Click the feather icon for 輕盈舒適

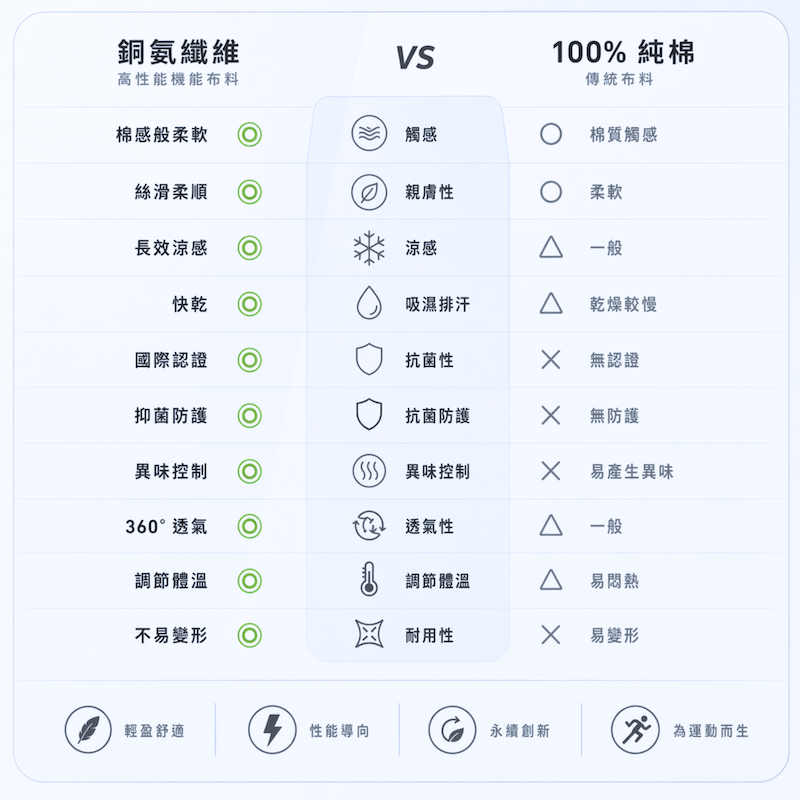88,730
